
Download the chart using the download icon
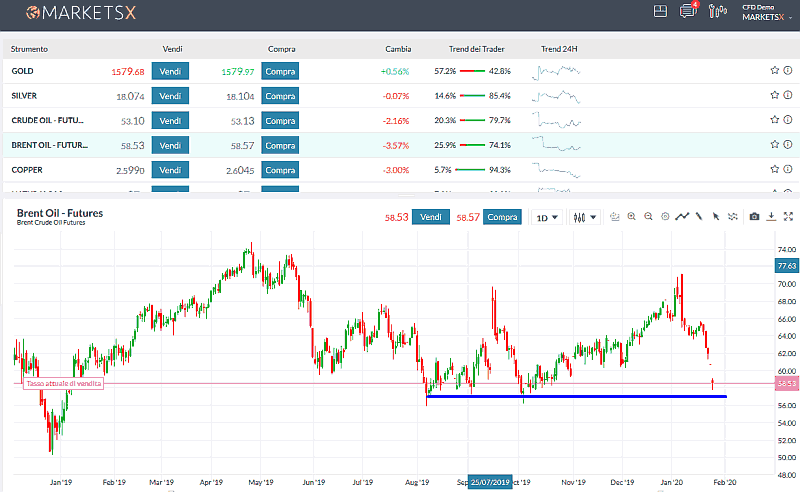771,217
